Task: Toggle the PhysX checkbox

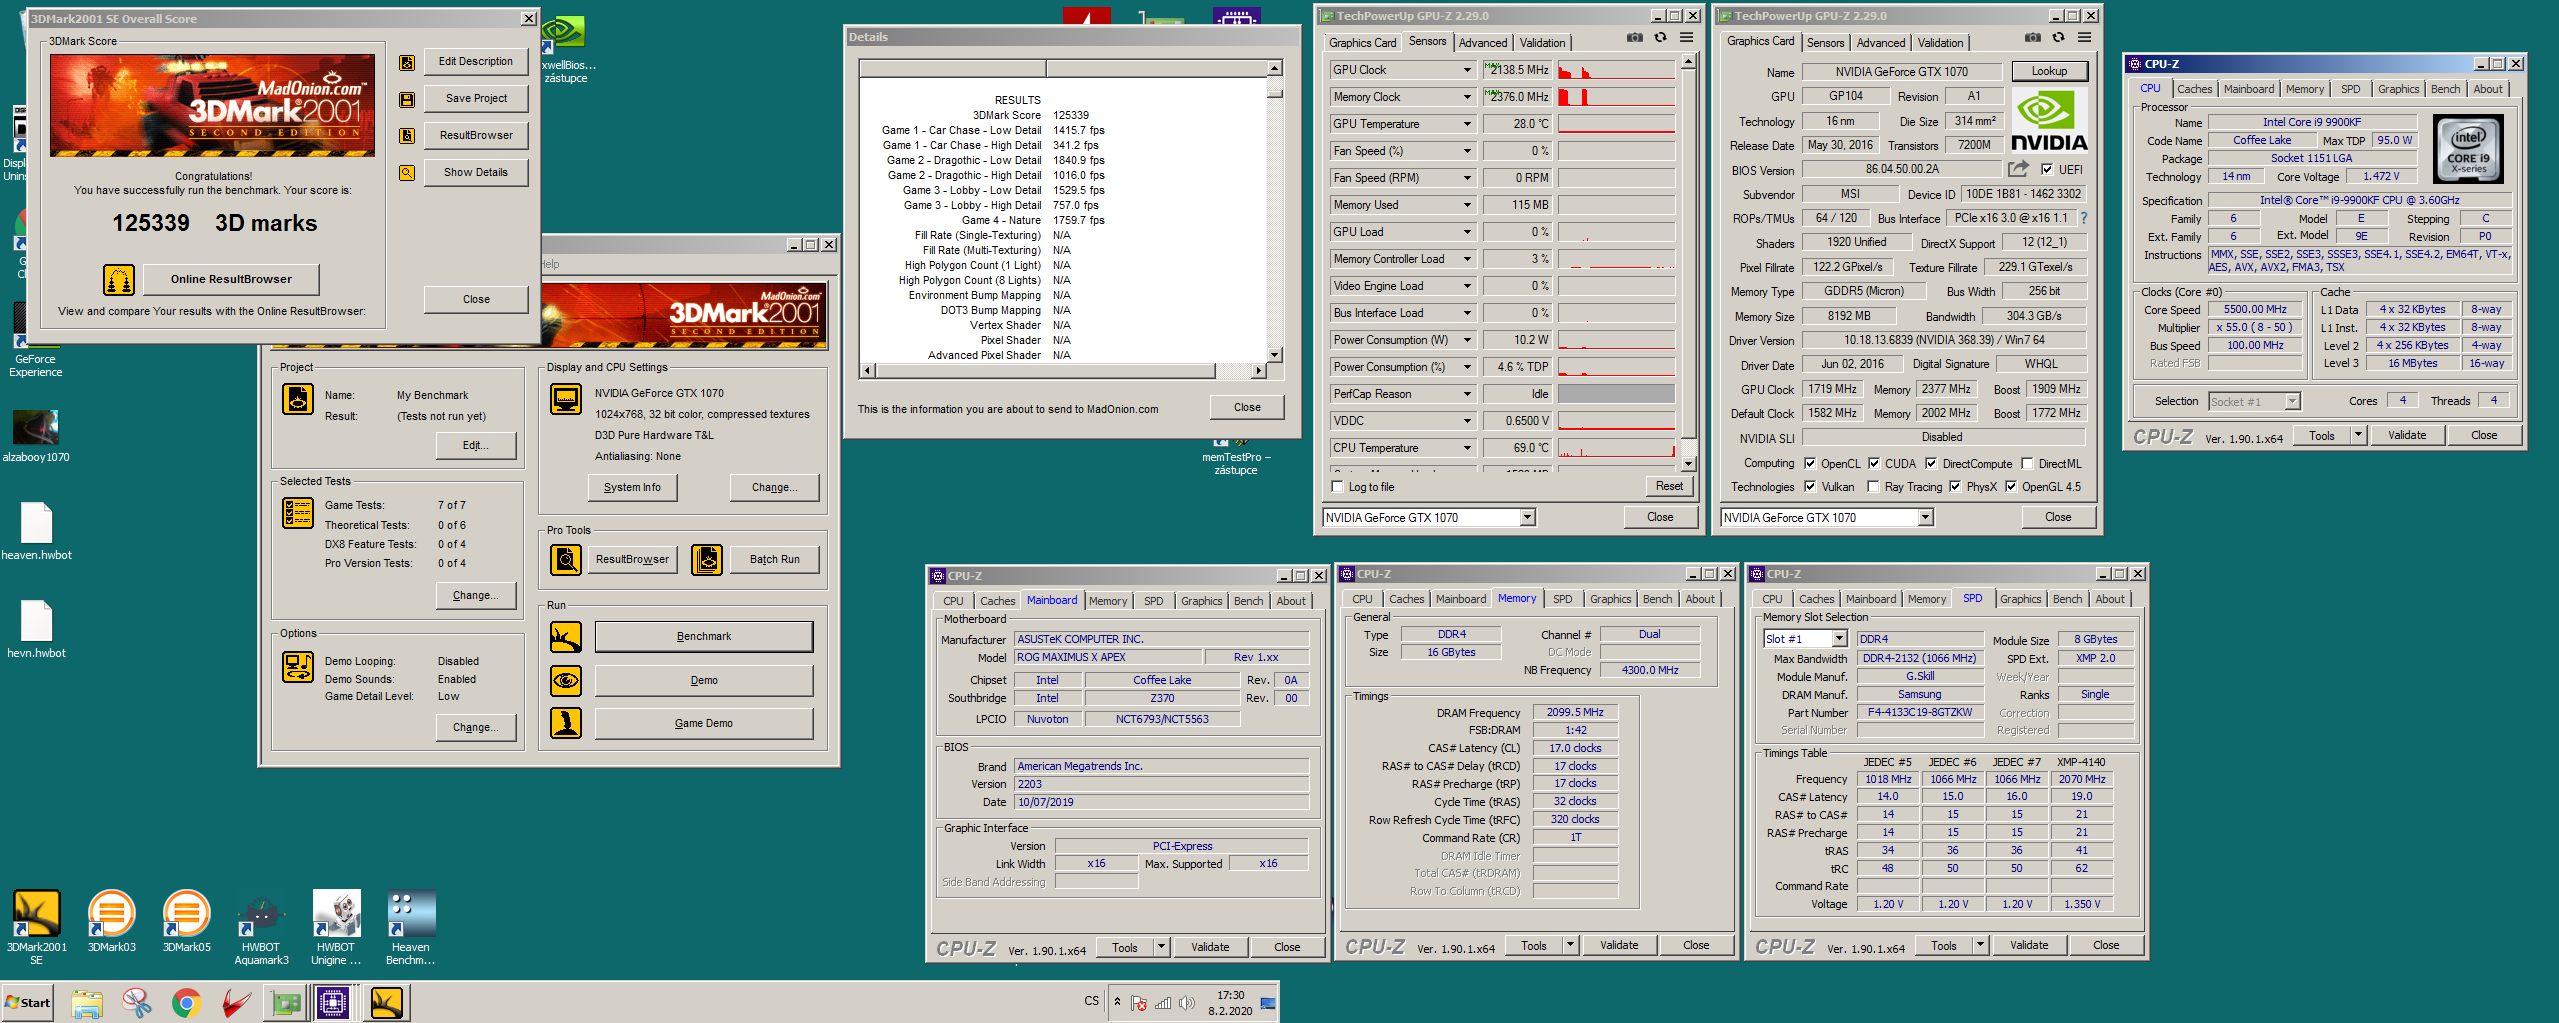Action: click(1954, 487)
